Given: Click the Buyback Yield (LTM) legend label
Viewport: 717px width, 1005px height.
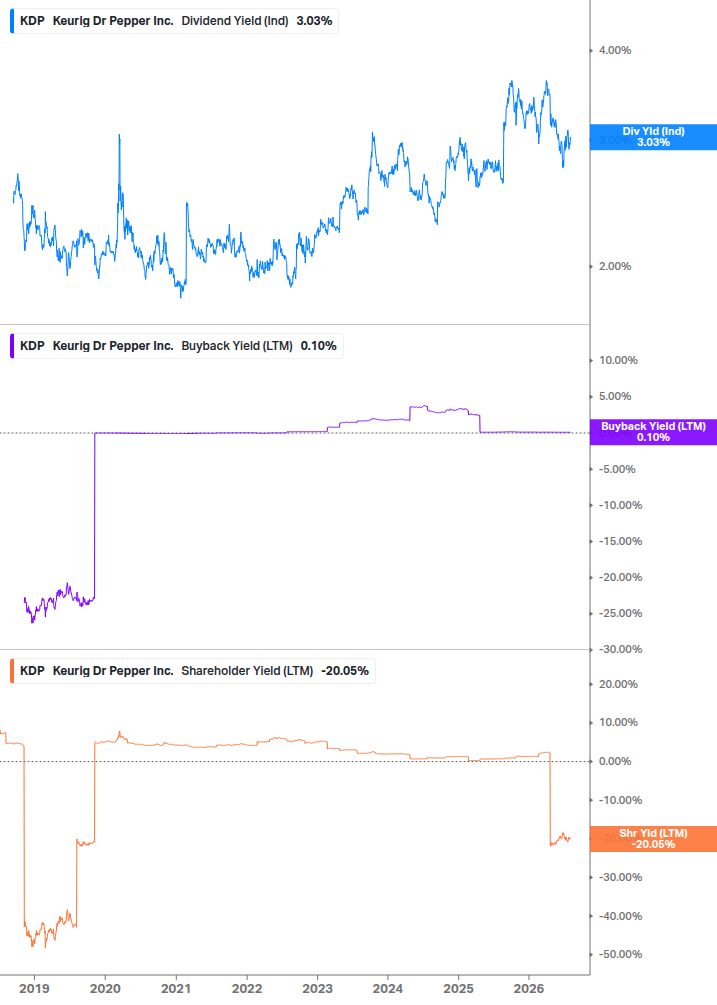Looking at the screenshot, I should 237,346.
